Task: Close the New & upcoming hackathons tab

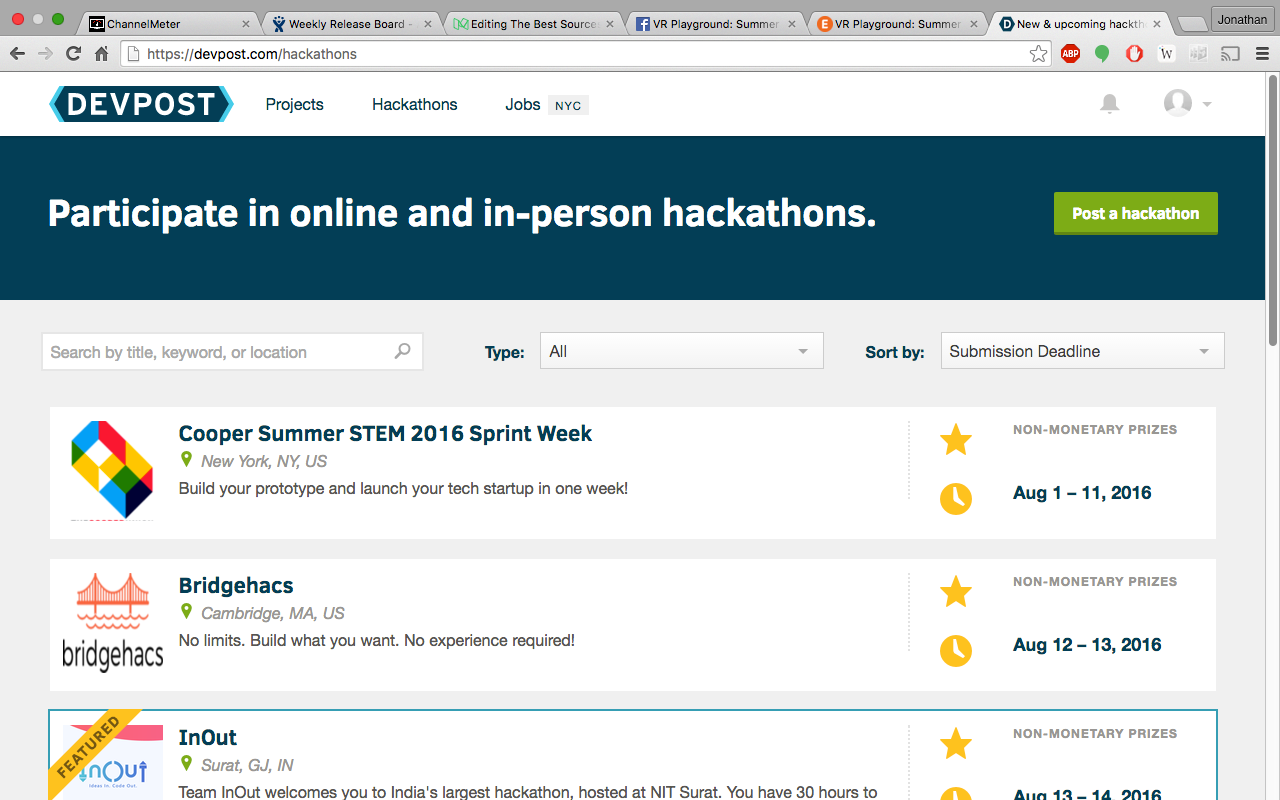Action: coord(1157,24)
